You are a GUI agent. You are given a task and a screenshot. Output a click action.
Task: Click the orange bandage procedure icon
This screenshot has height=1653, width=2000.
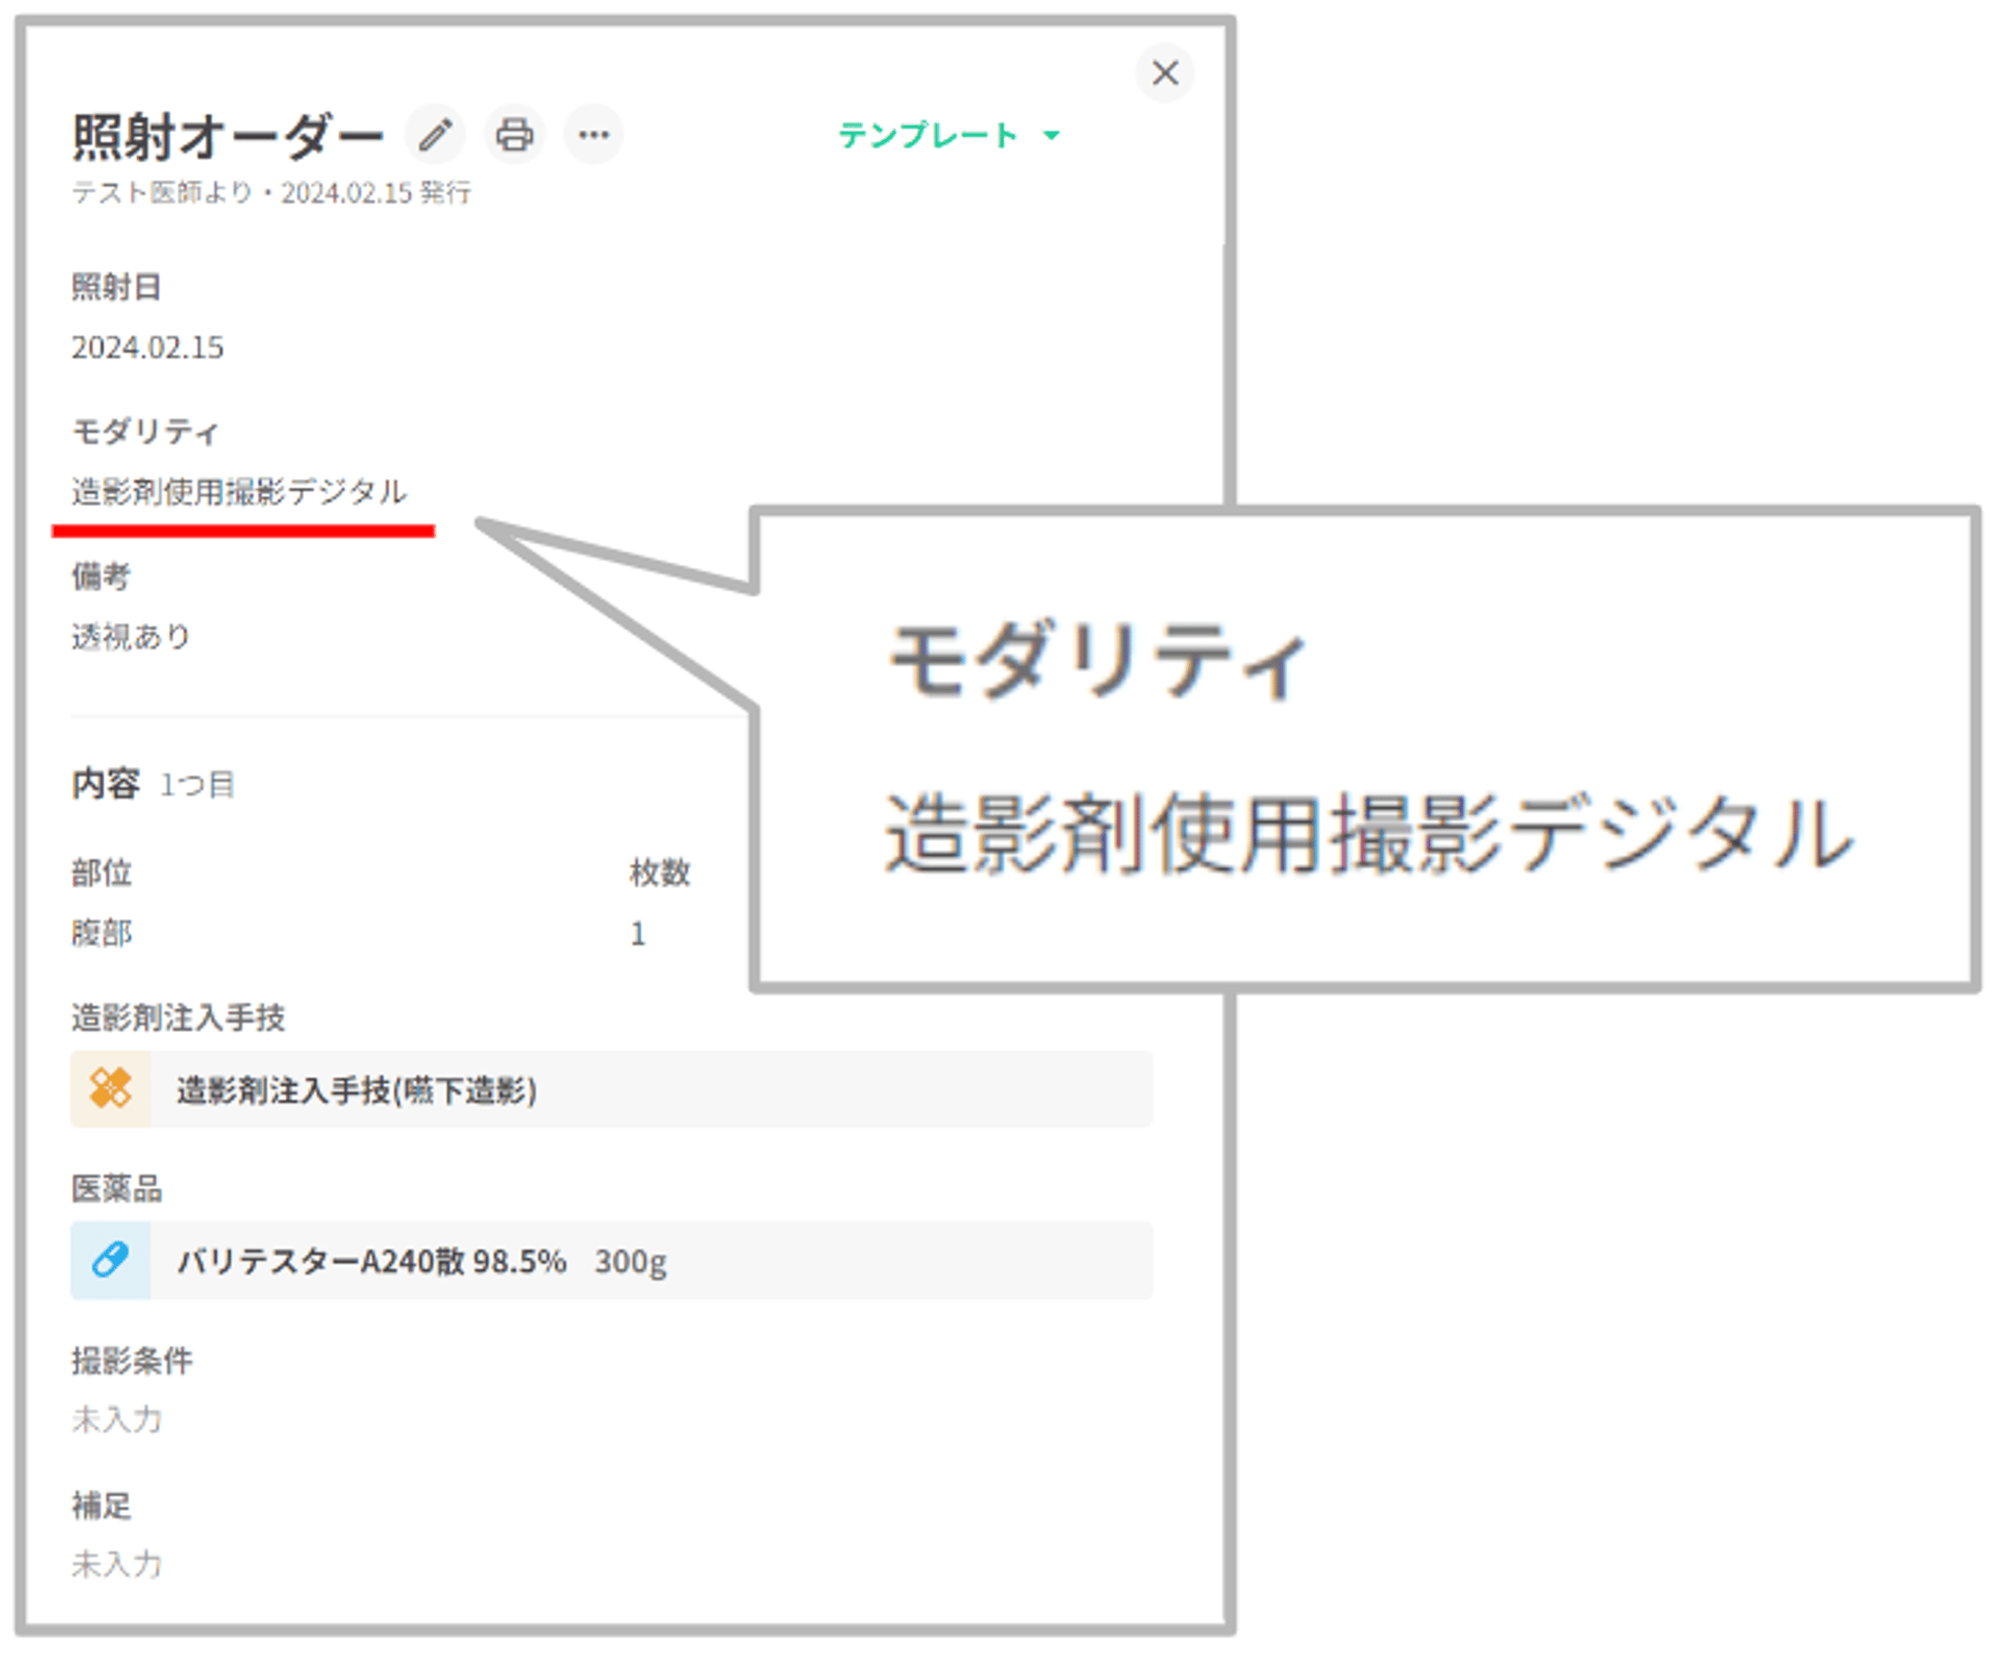click(x=110, y=1088)
